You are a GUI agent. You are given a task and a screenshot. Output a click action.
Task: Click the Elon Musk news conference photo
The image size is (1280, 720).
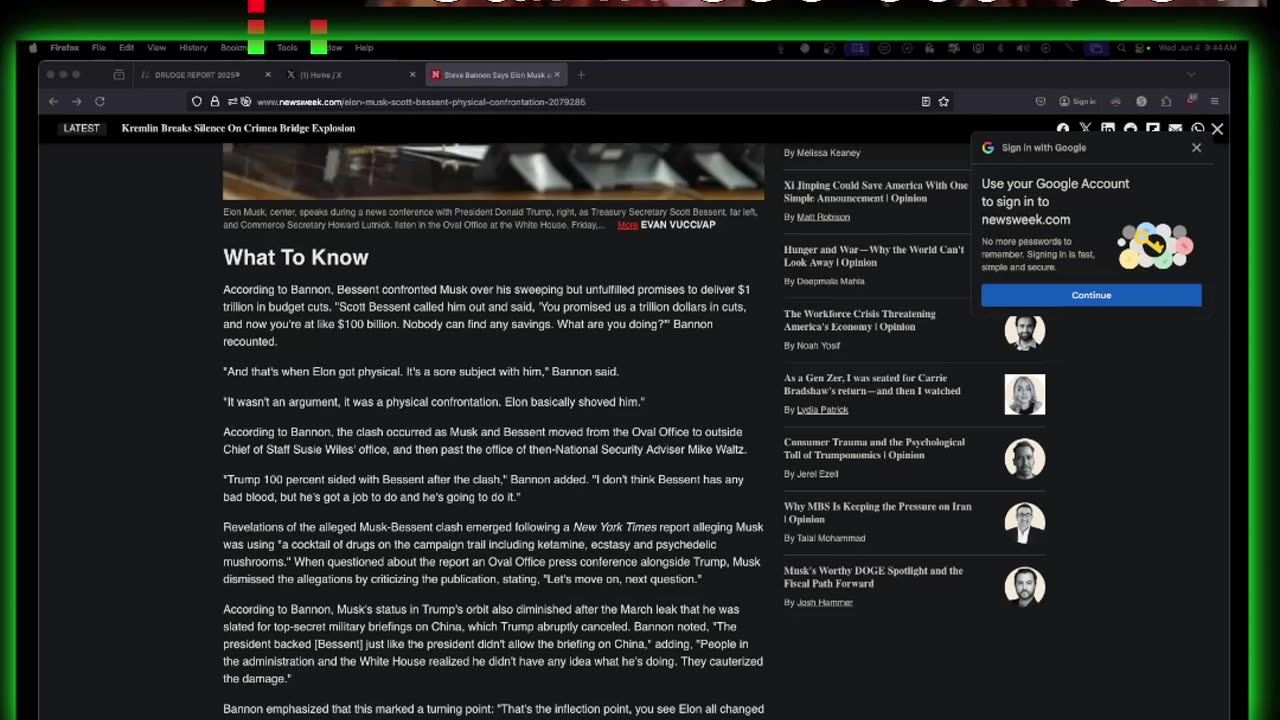coord(493,171)
